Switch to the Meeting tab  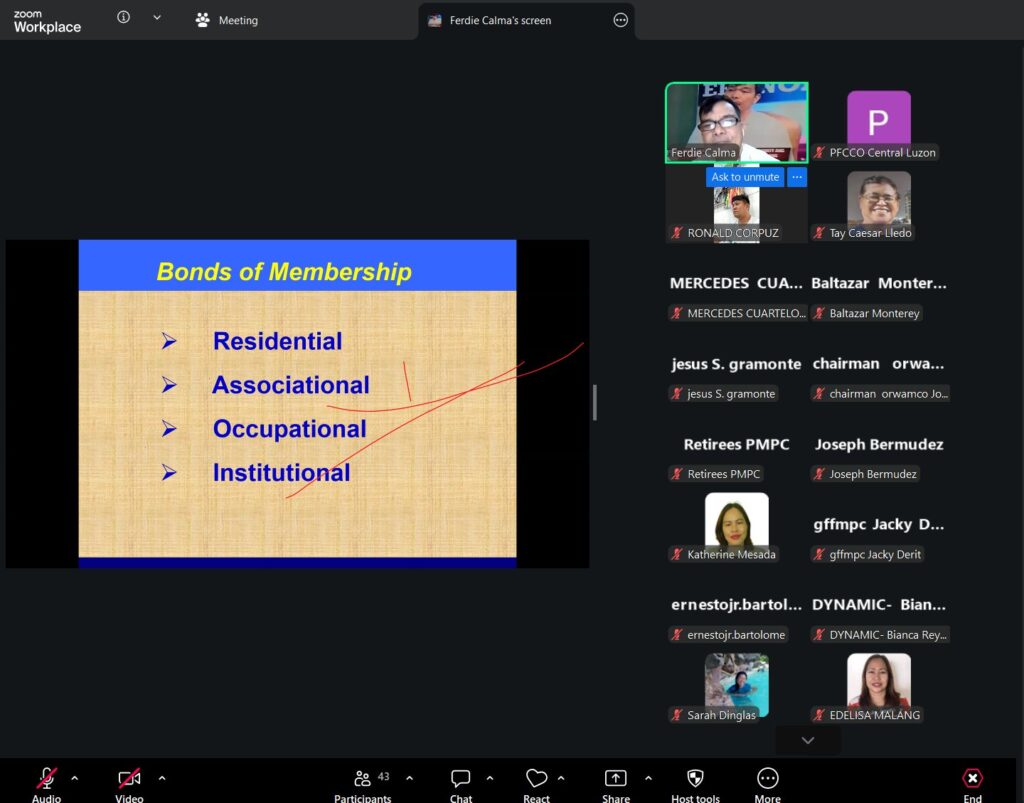pyautogui.click(x=227, y=20)
